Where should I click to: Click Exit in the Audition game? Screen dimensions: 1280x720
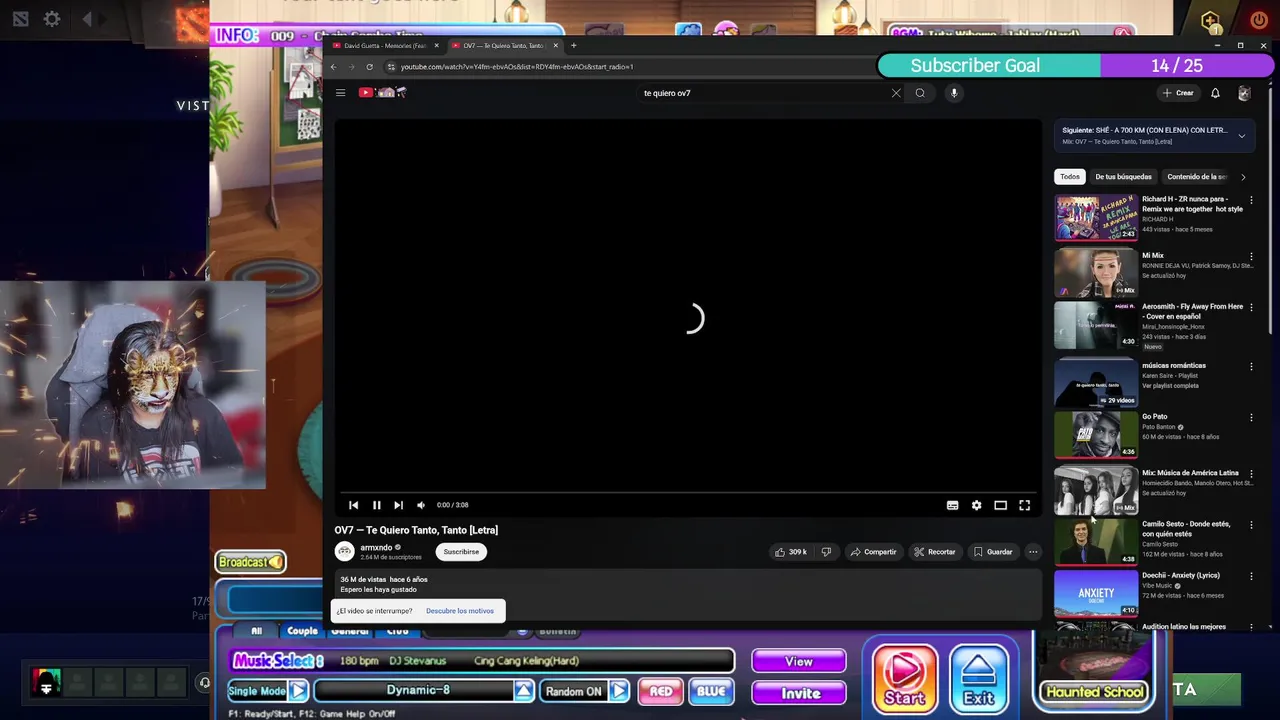(x=978, y=681)
